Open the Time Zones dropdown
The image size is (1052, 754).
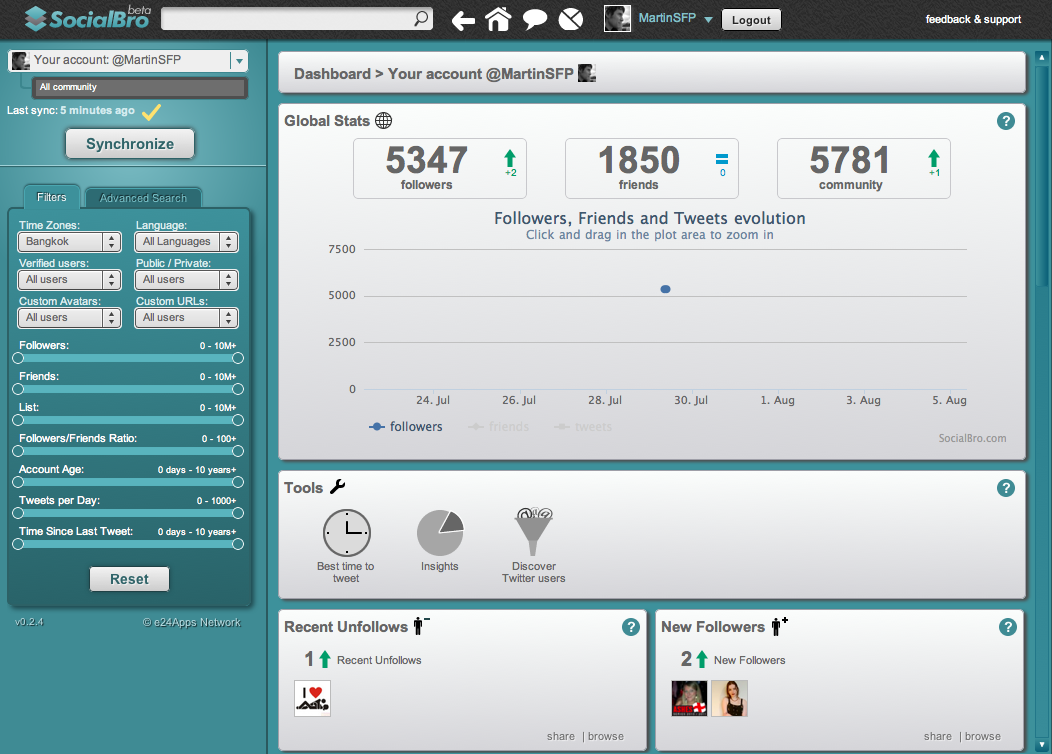pyautogui.click(x=69, y=241)
